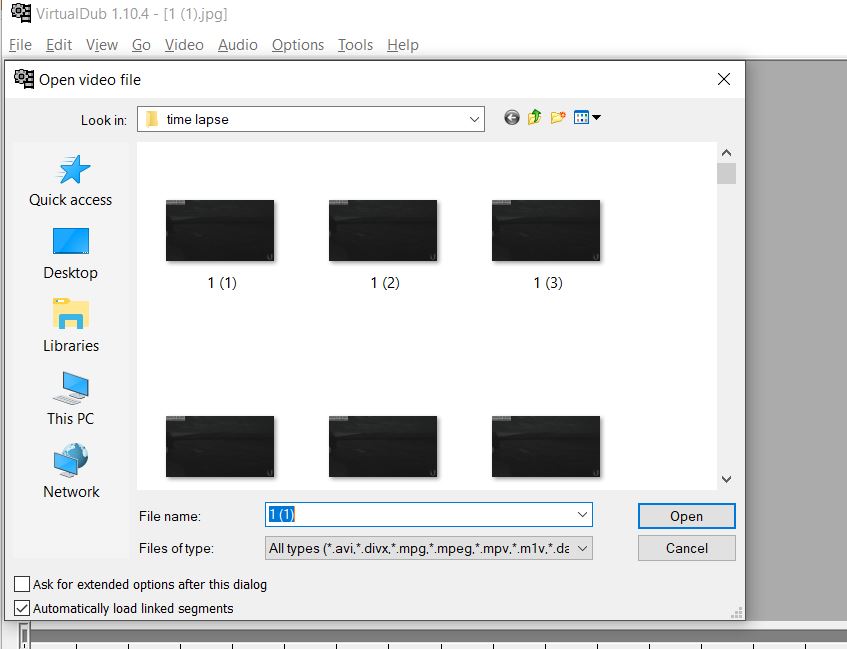The image size is (847, 649).
Task: Select the 1 (1) image thumbnail
Action: point(220,231)
